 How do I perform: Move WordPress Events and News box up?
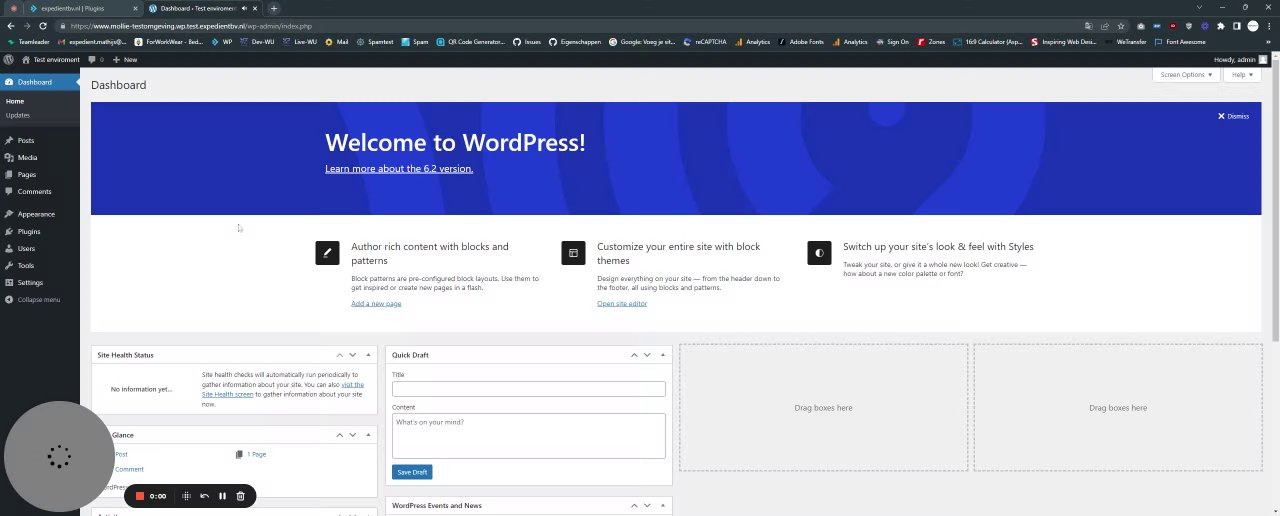tap(634, 506)
